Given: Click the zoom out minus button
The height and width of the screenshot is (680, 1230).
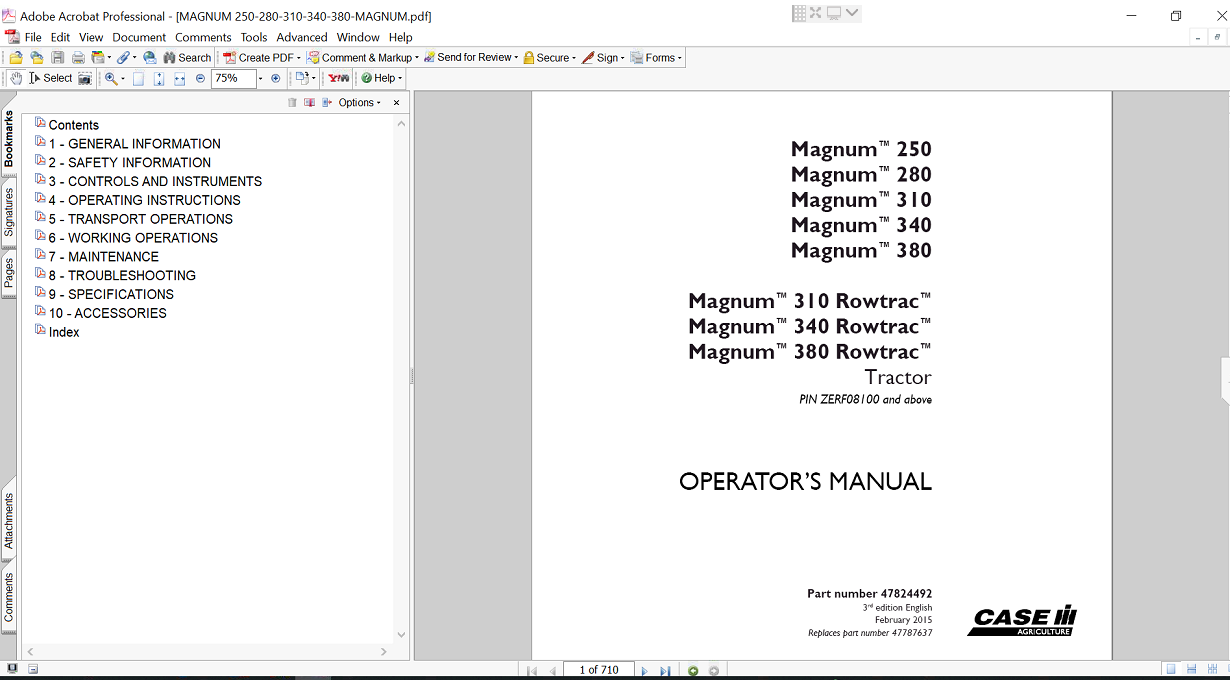Looking at the screenshot, I should [200, 78].
